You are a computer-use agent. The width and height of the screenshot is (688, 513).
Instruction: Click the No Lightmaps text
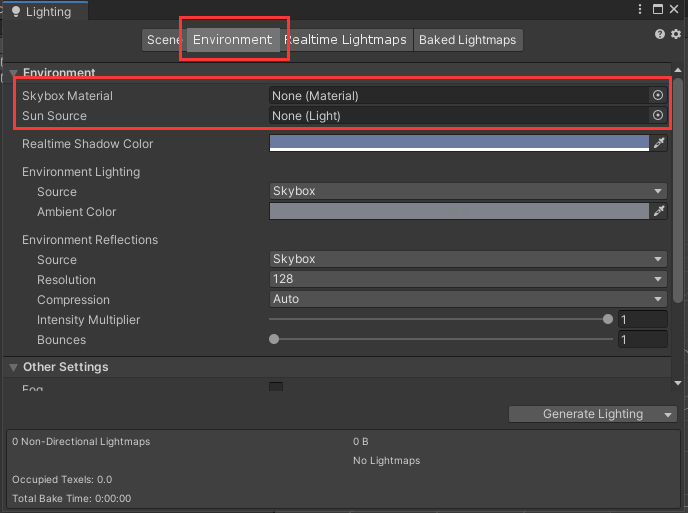click(x=387, y=461)
